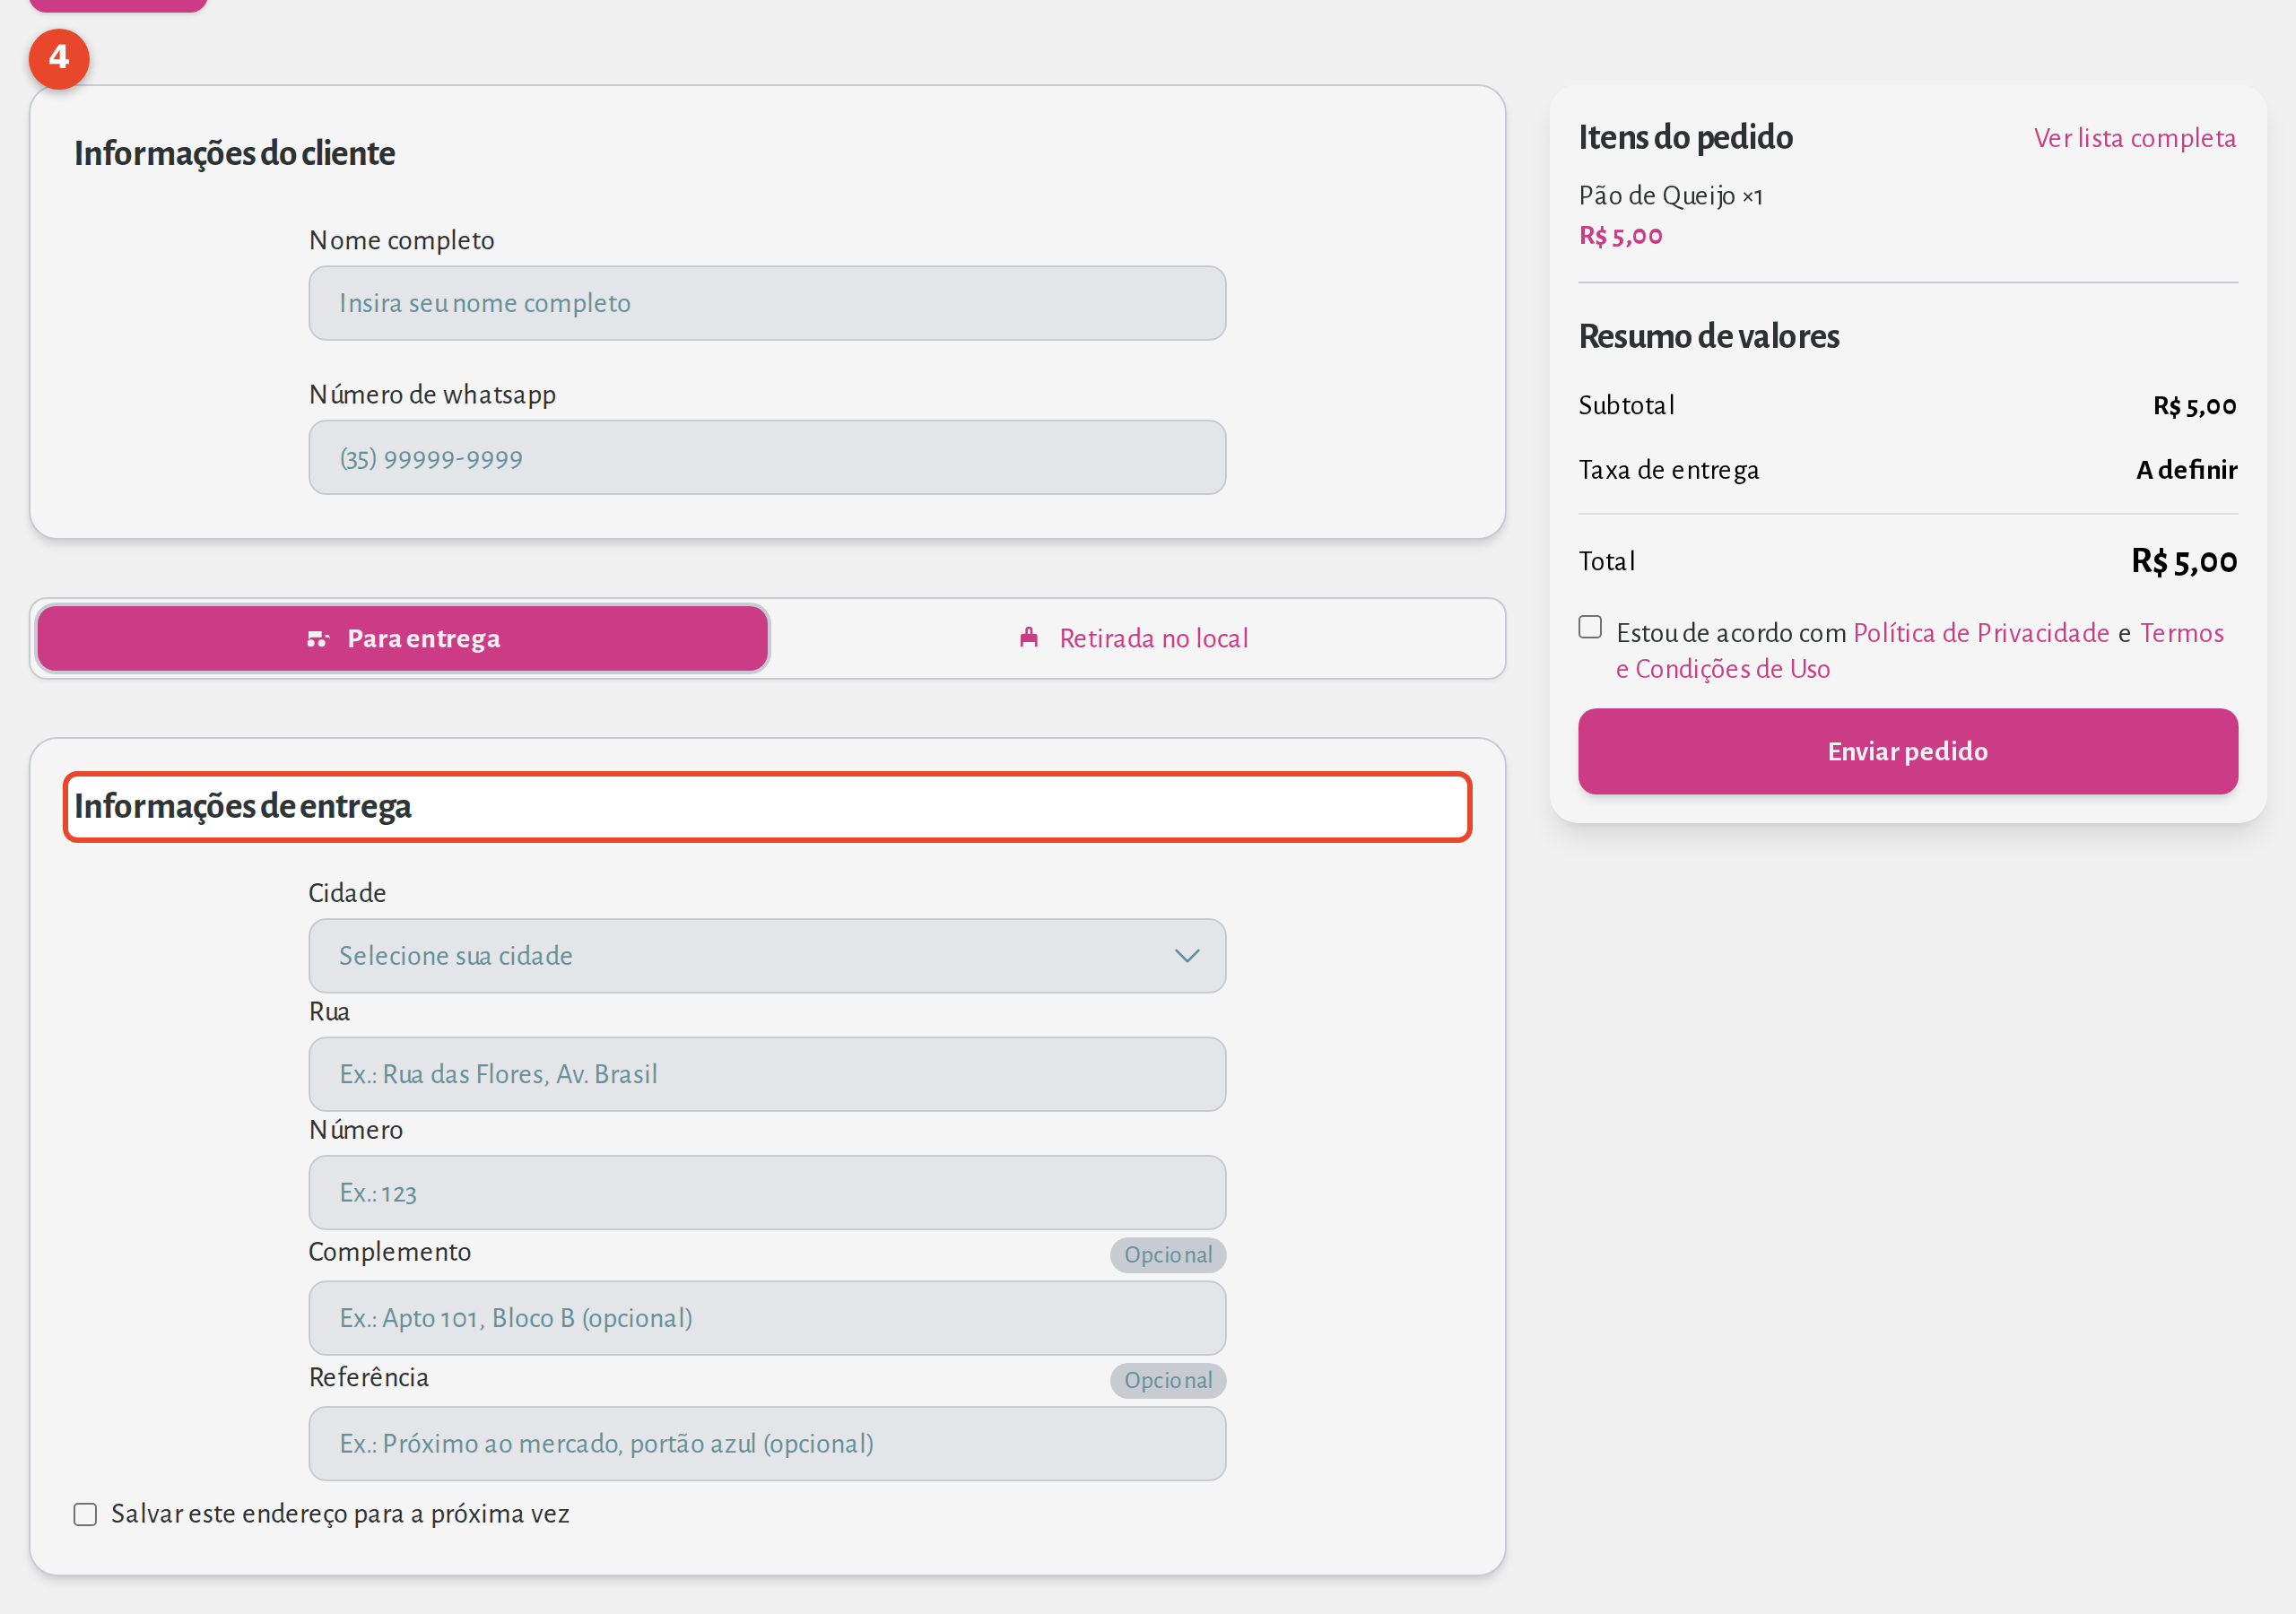Focus the Nome completo input field
This screenshot has height=1614, width=2296.
click(x=767, y=303)
